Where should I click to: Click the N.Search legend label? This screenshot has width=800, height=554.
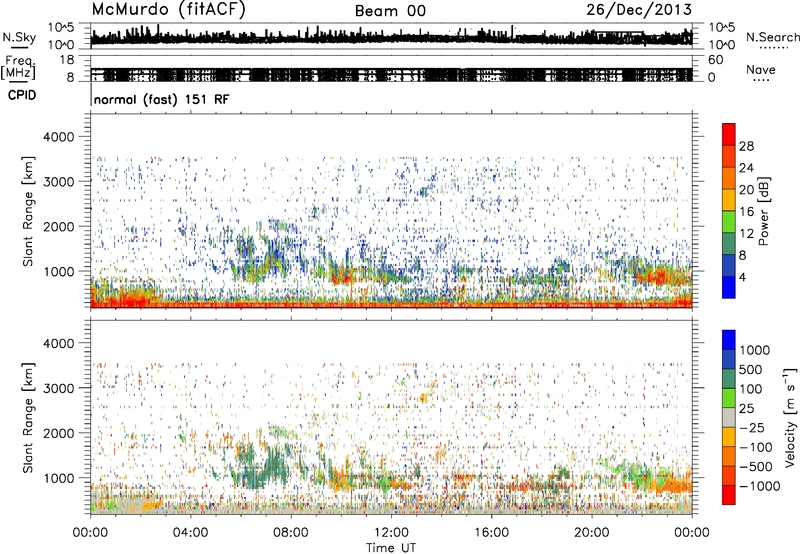[772, 37]
